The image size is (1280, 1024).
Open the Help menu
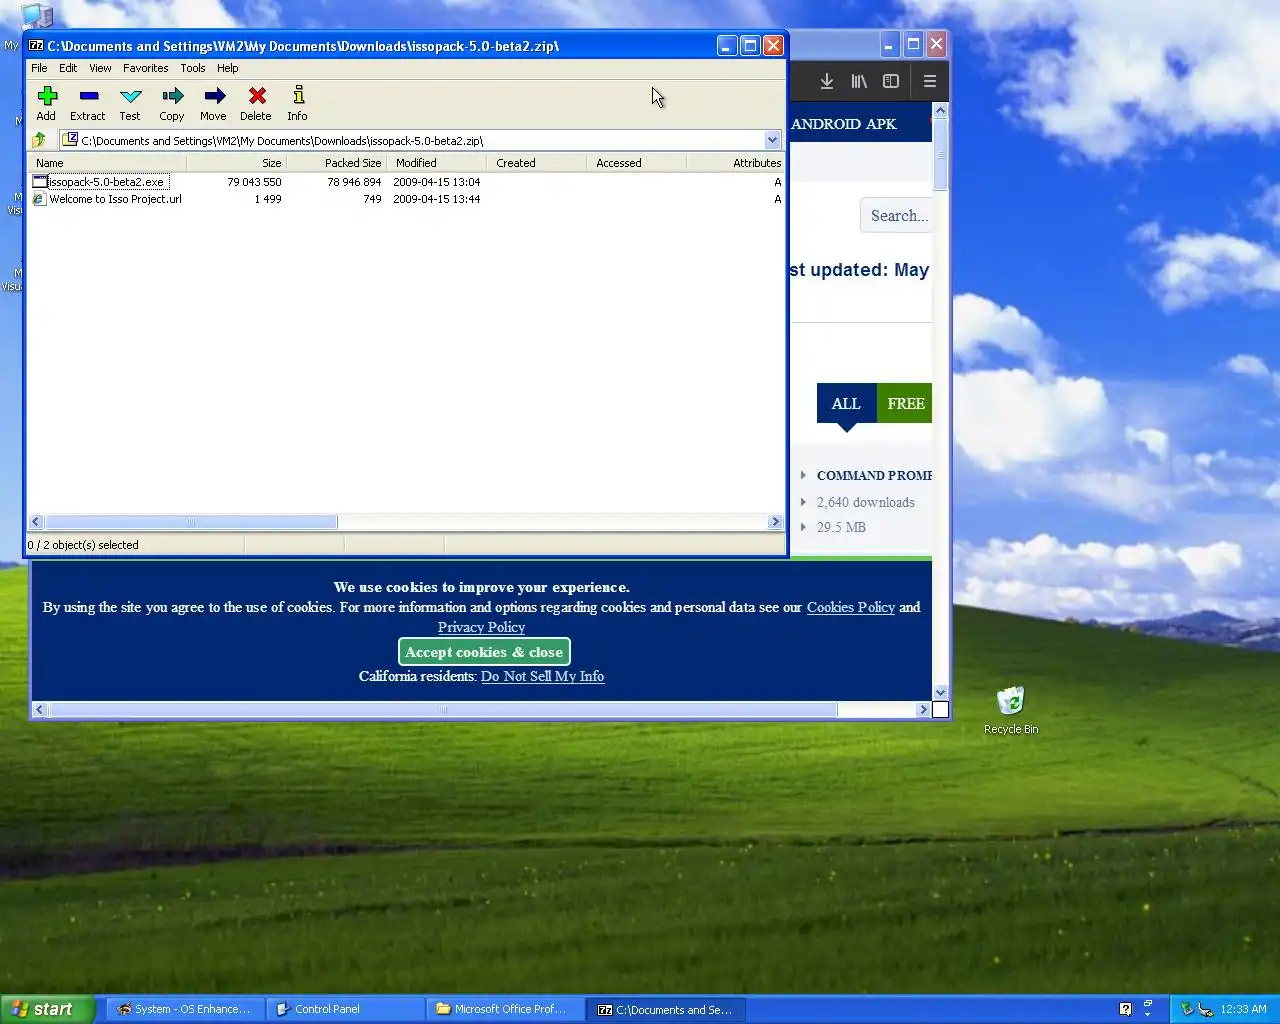(228, 68)
